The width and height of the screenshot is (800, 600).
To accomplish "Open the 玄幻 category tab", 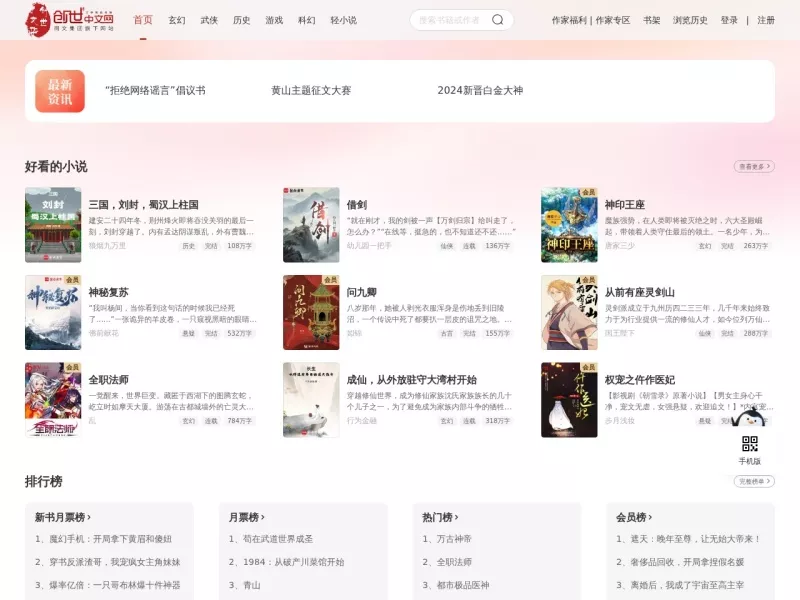I will [x=177, y=20].
